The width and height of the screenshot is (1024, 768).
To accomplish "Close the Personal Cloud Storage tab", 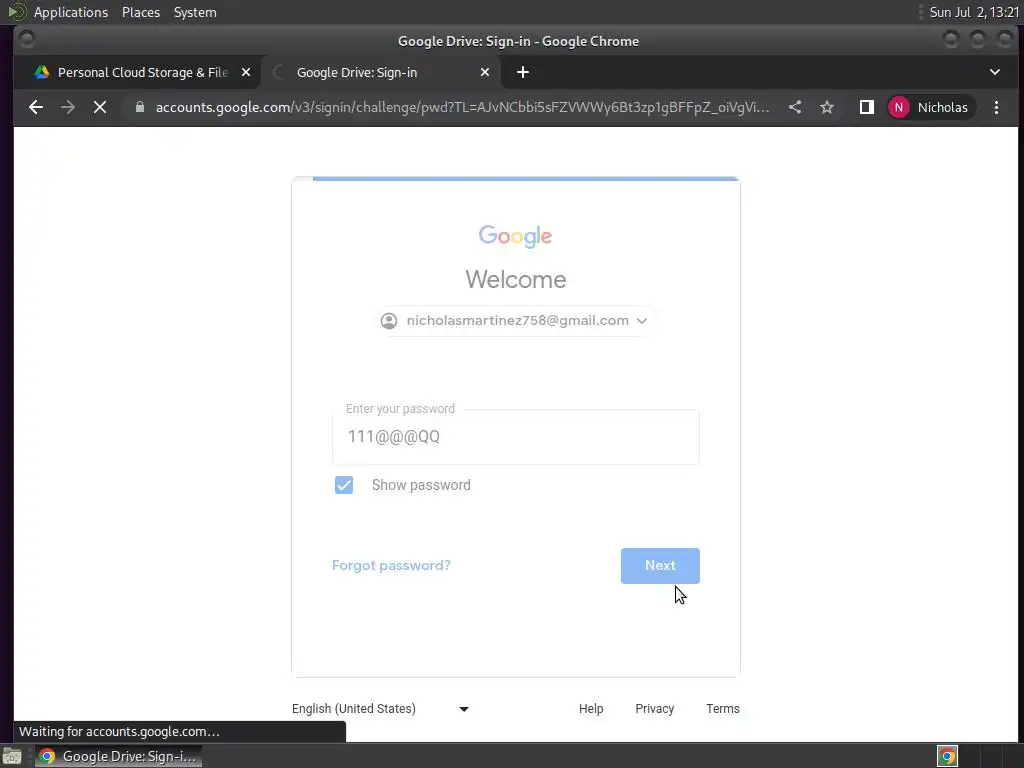I will click(246, 72).
